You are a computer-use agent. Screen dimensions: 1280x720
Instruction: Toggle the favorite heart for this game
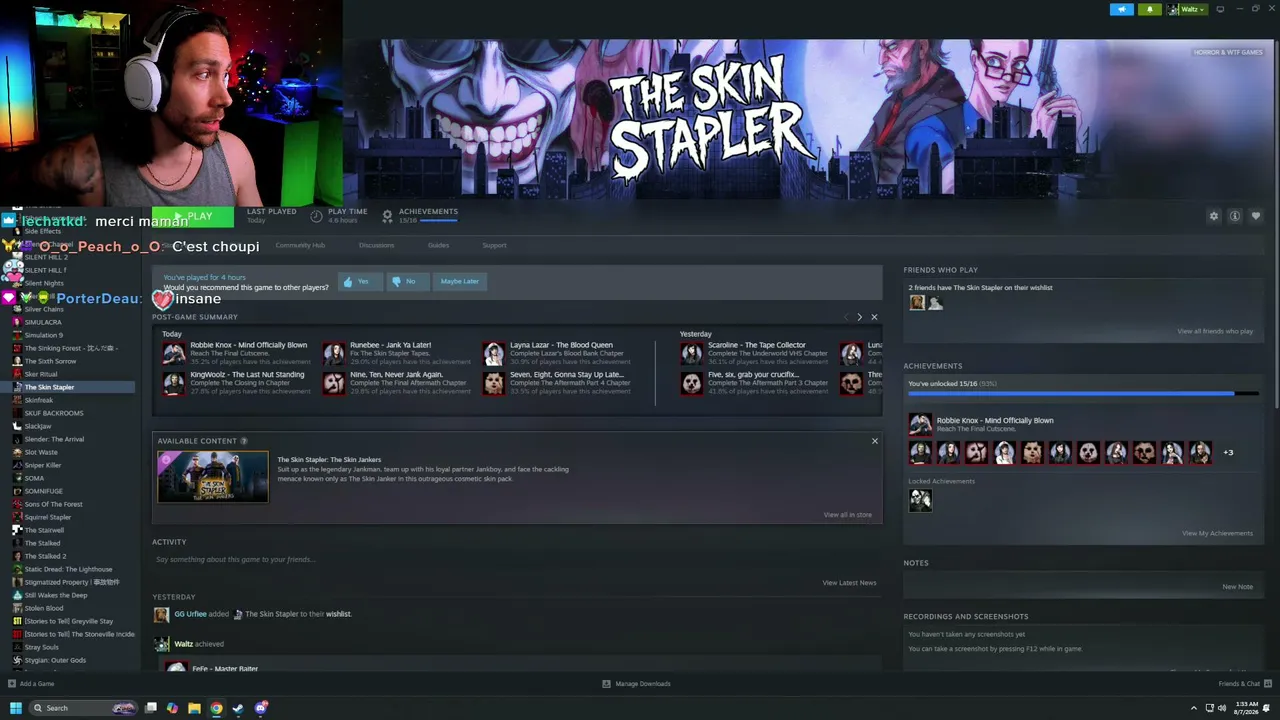[x=1256, y=216]
